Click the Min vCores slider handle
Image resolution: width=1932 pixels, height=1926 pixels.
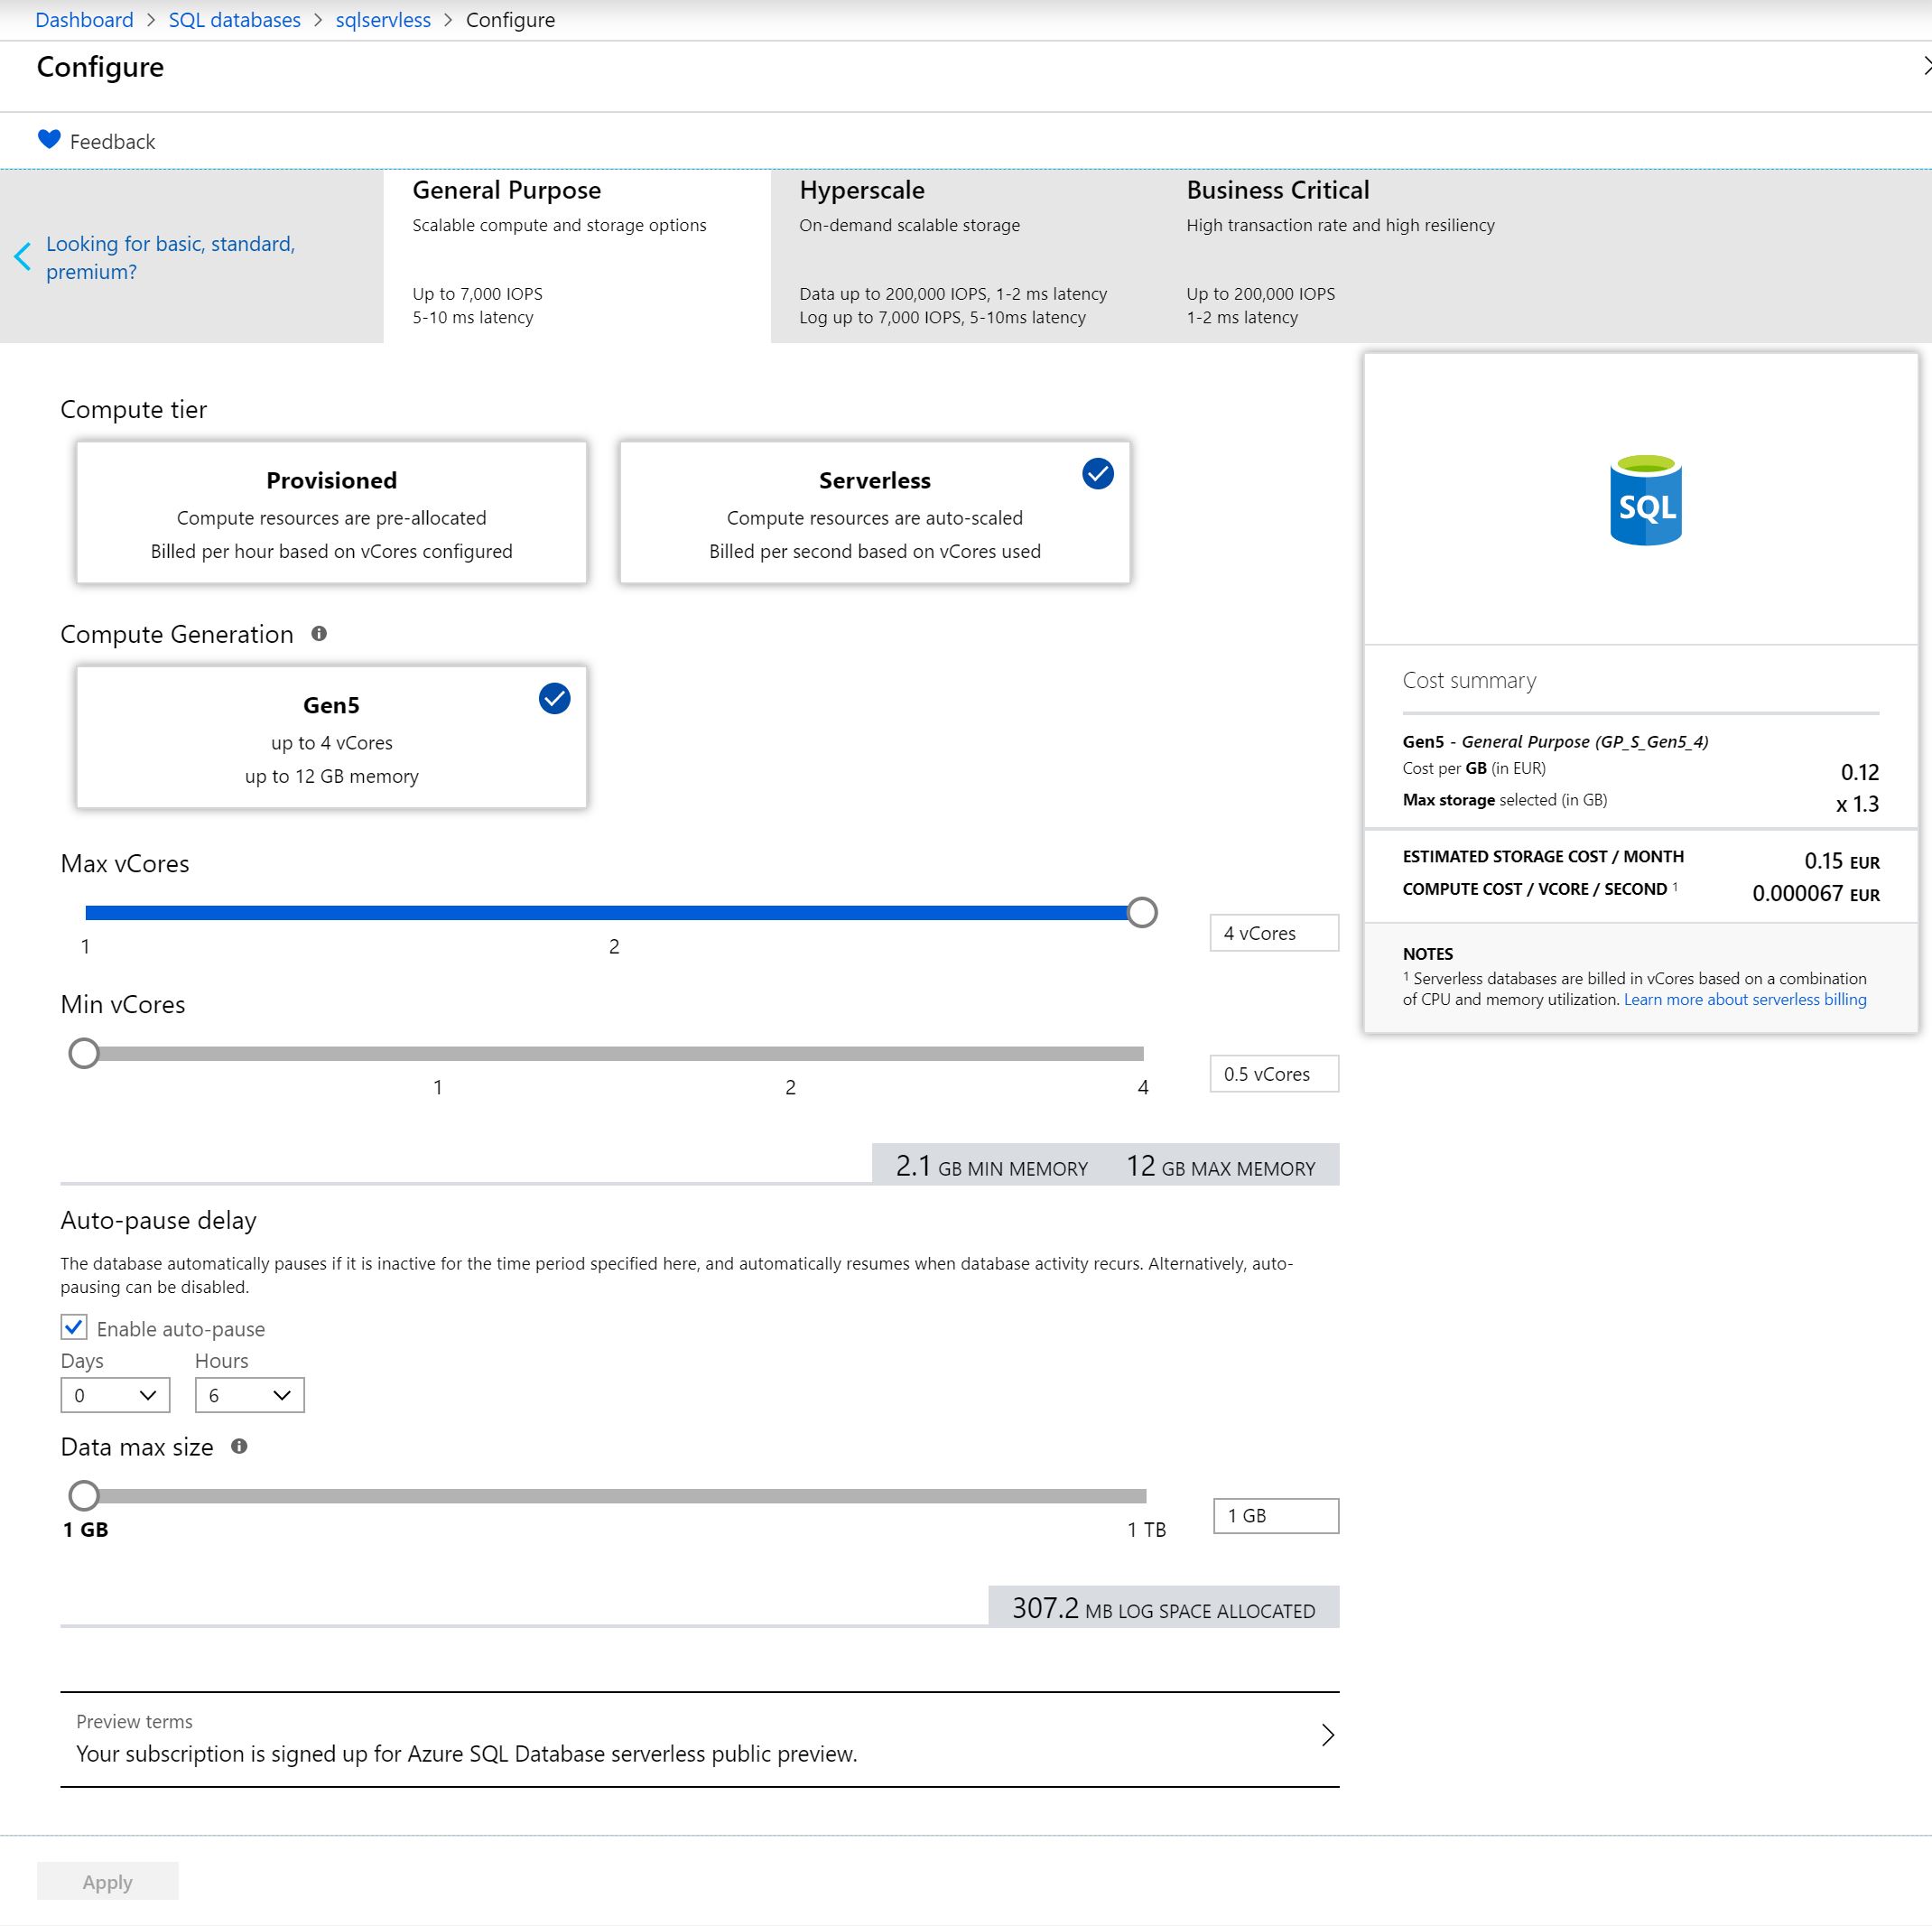tap(84, 1053)
